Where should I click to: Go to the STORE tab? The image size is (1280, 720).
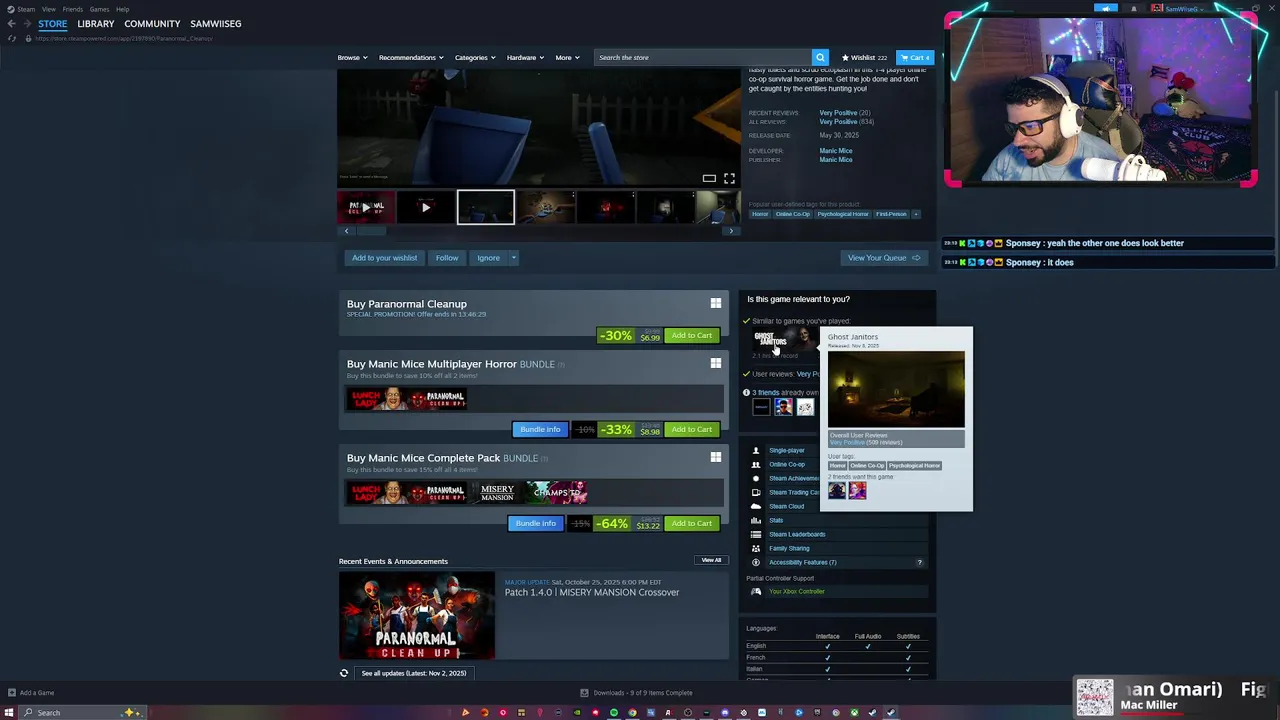point(53,23)
